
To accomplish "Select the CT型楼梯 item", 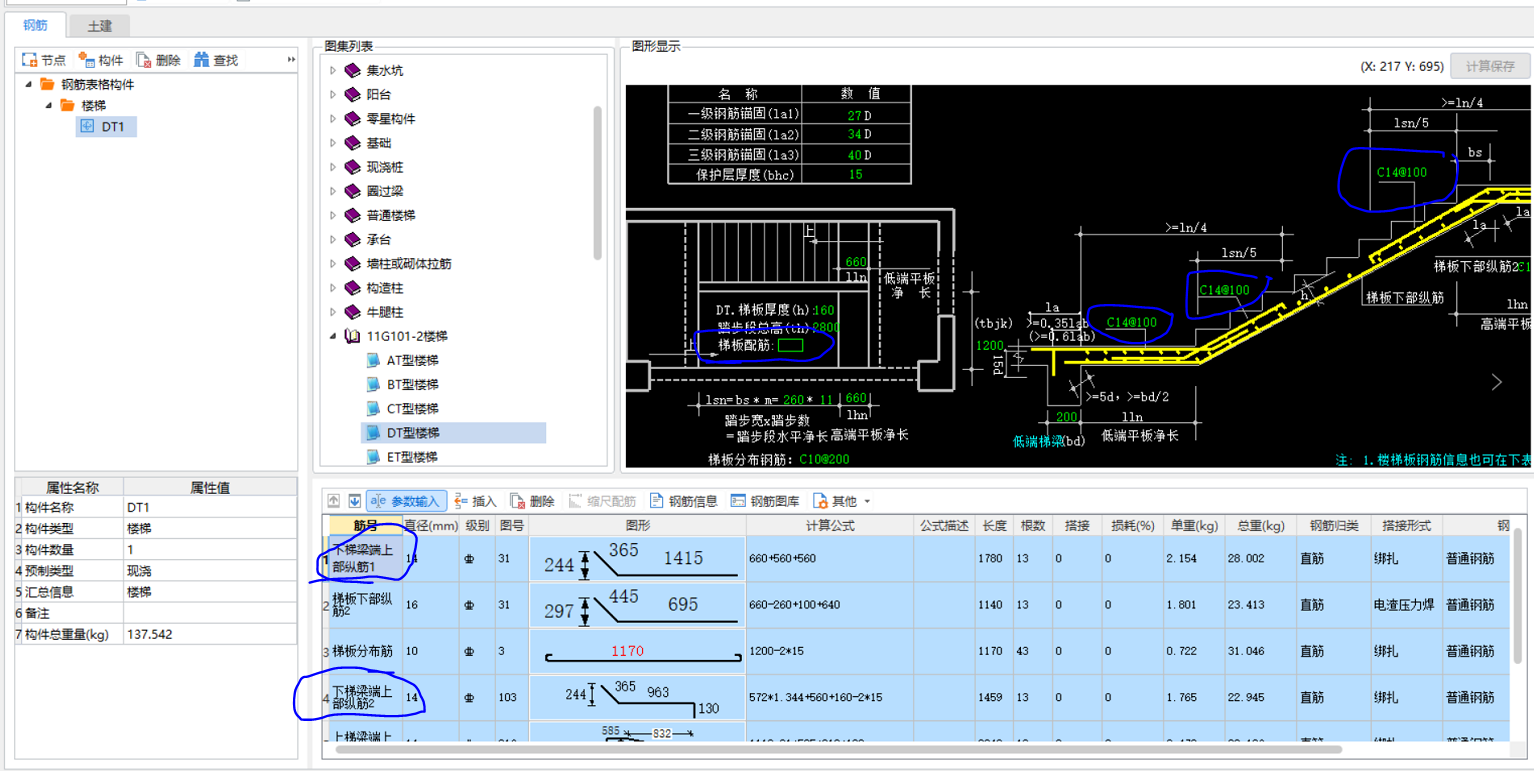I will pyautogui.click(x=412, y=409).
